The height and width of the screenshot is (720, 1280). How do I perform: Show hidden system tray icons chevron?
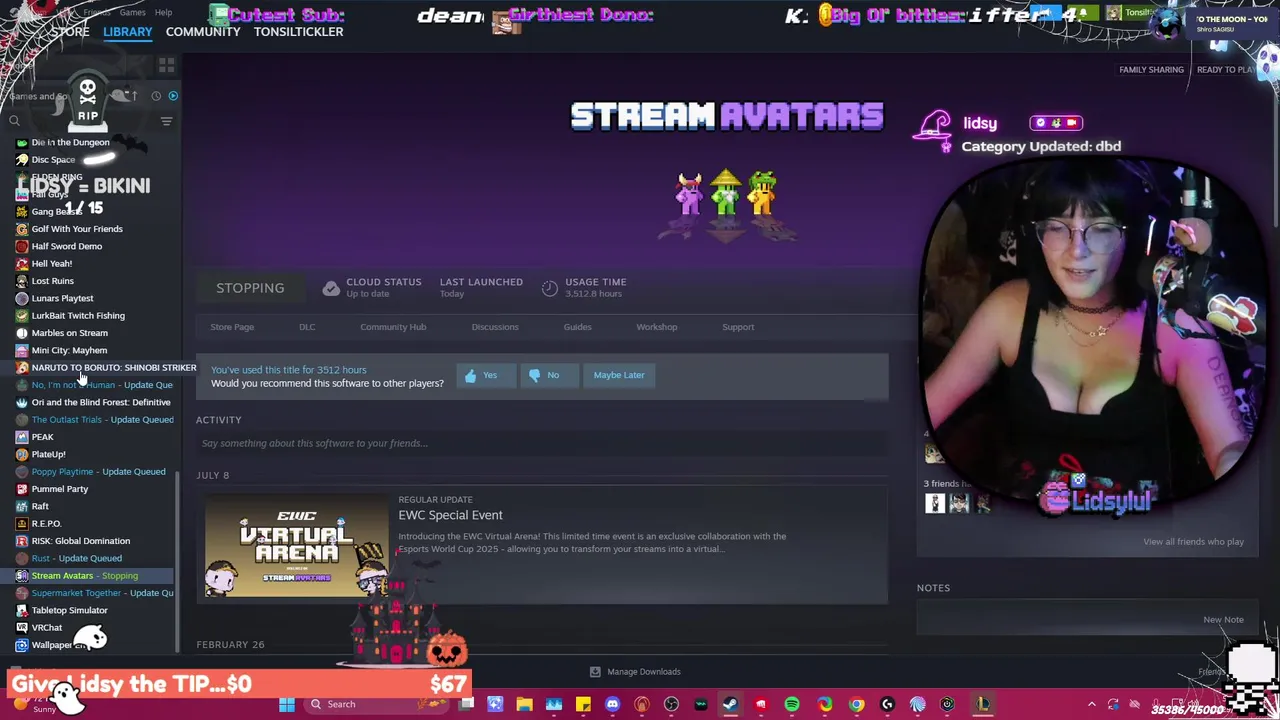tap(1091, 704)
